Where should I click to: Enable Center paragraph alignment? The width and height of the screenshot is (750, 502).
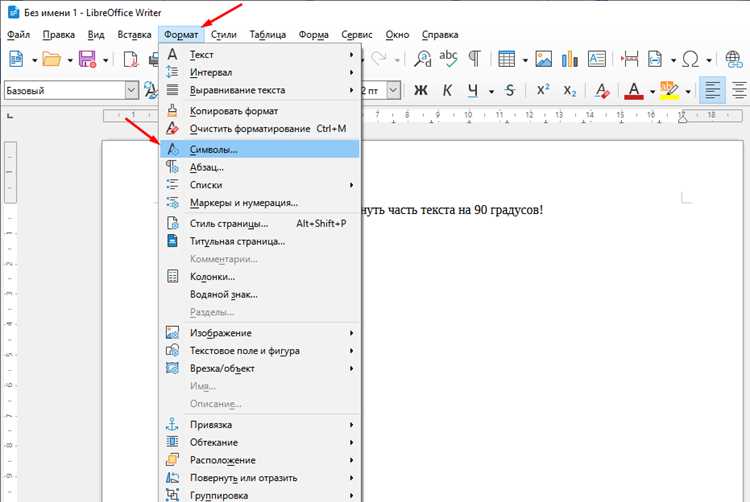(x=739, y=90)
